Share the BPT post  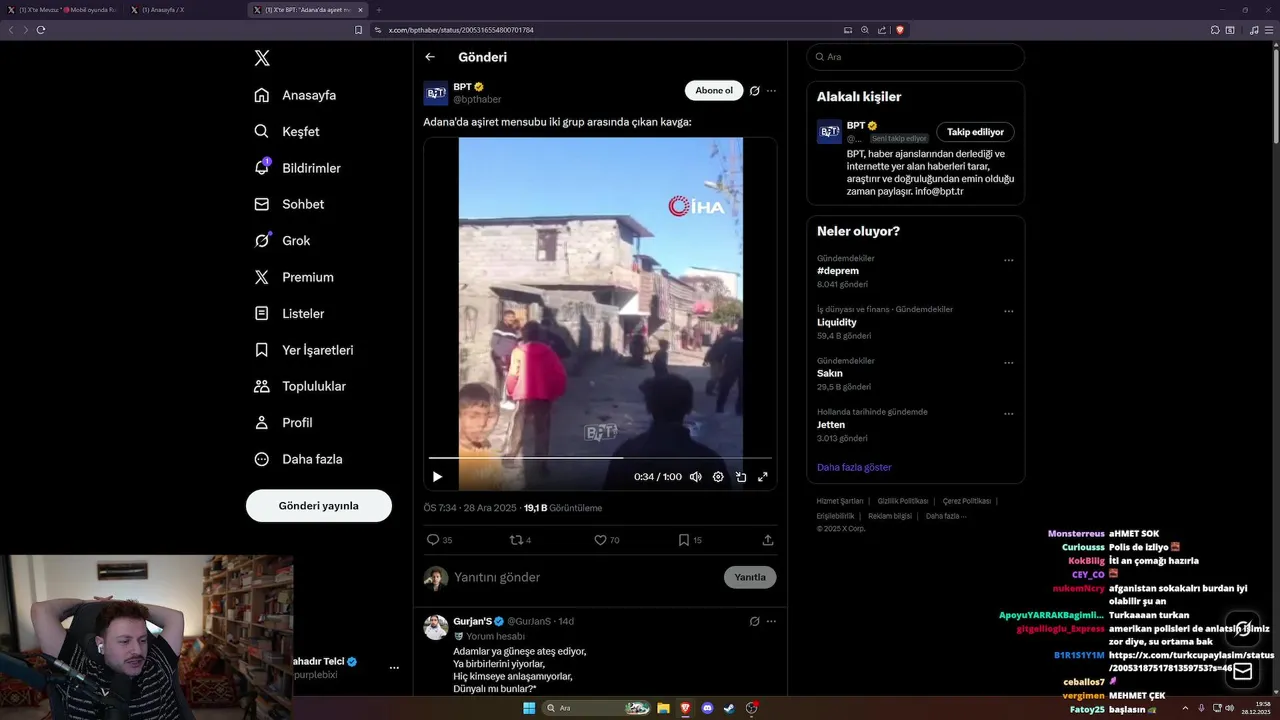click(x=768, y=540)
